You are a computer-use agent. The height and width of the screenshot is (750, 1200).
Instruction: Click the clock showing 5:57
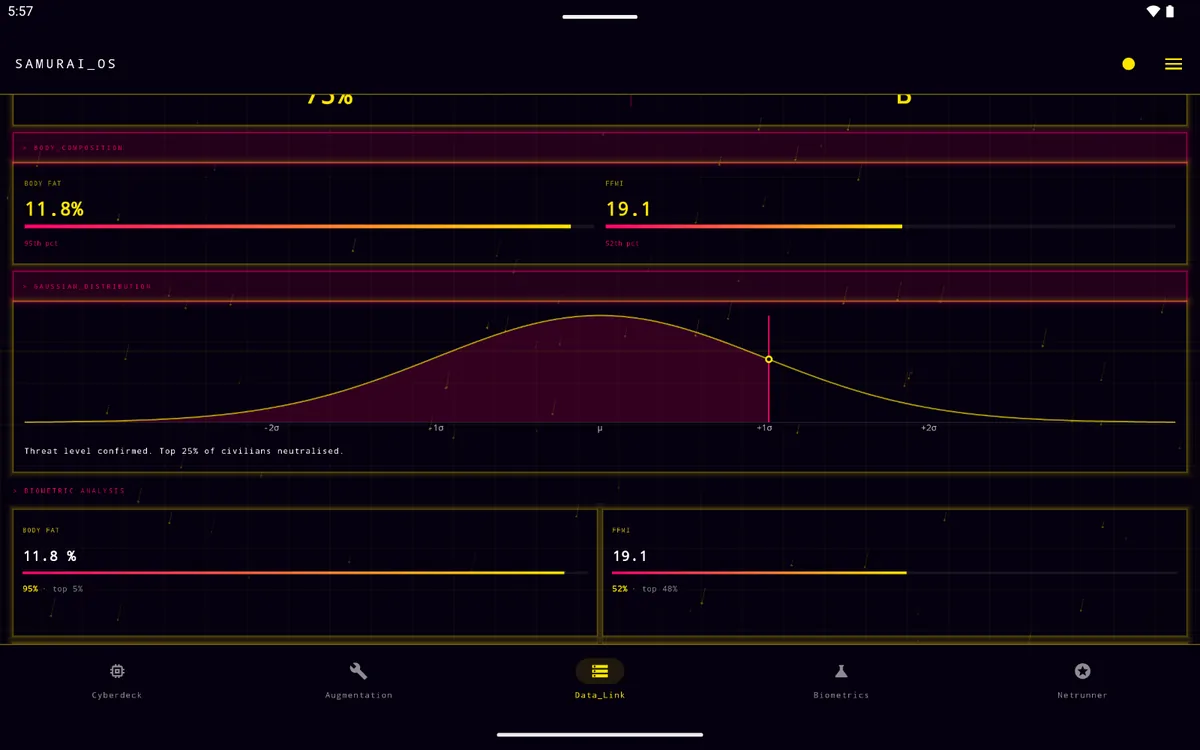click(x=21, y=11)
